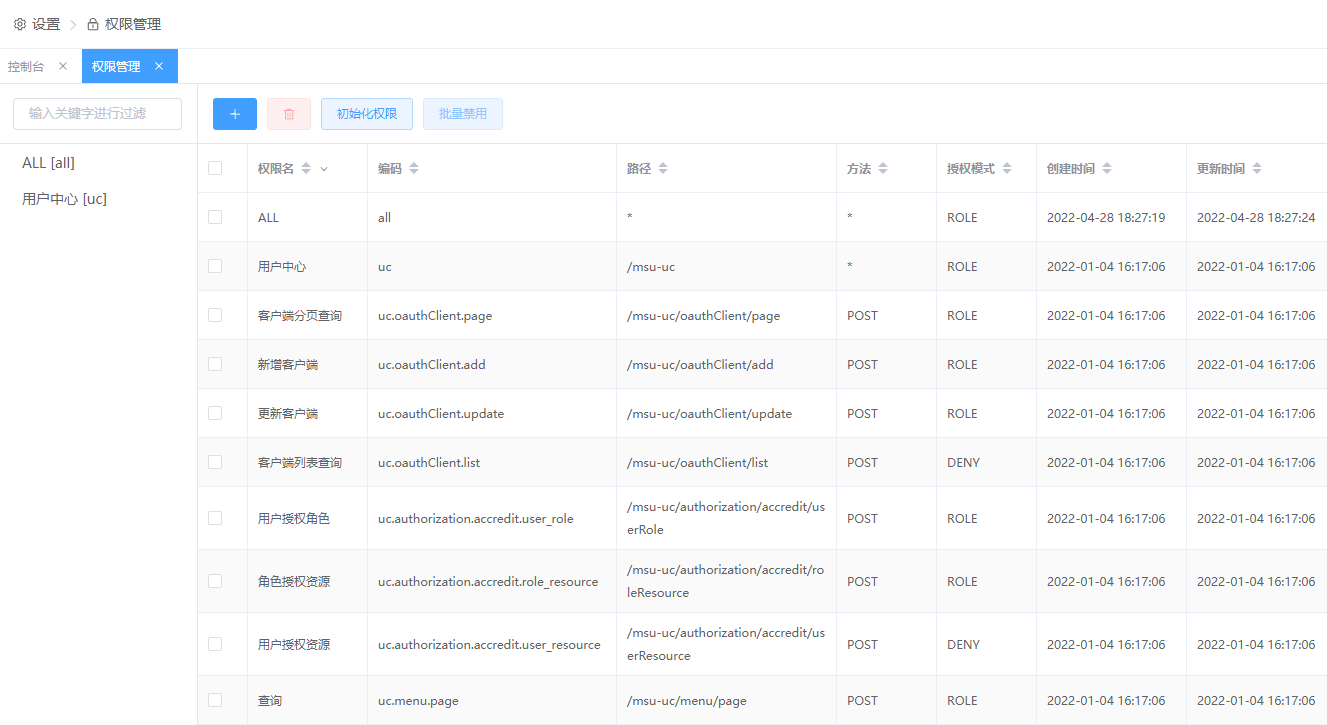Close the 控制台 tab
This screenshot has width=1327, height=725.
(x=63, y=66)
